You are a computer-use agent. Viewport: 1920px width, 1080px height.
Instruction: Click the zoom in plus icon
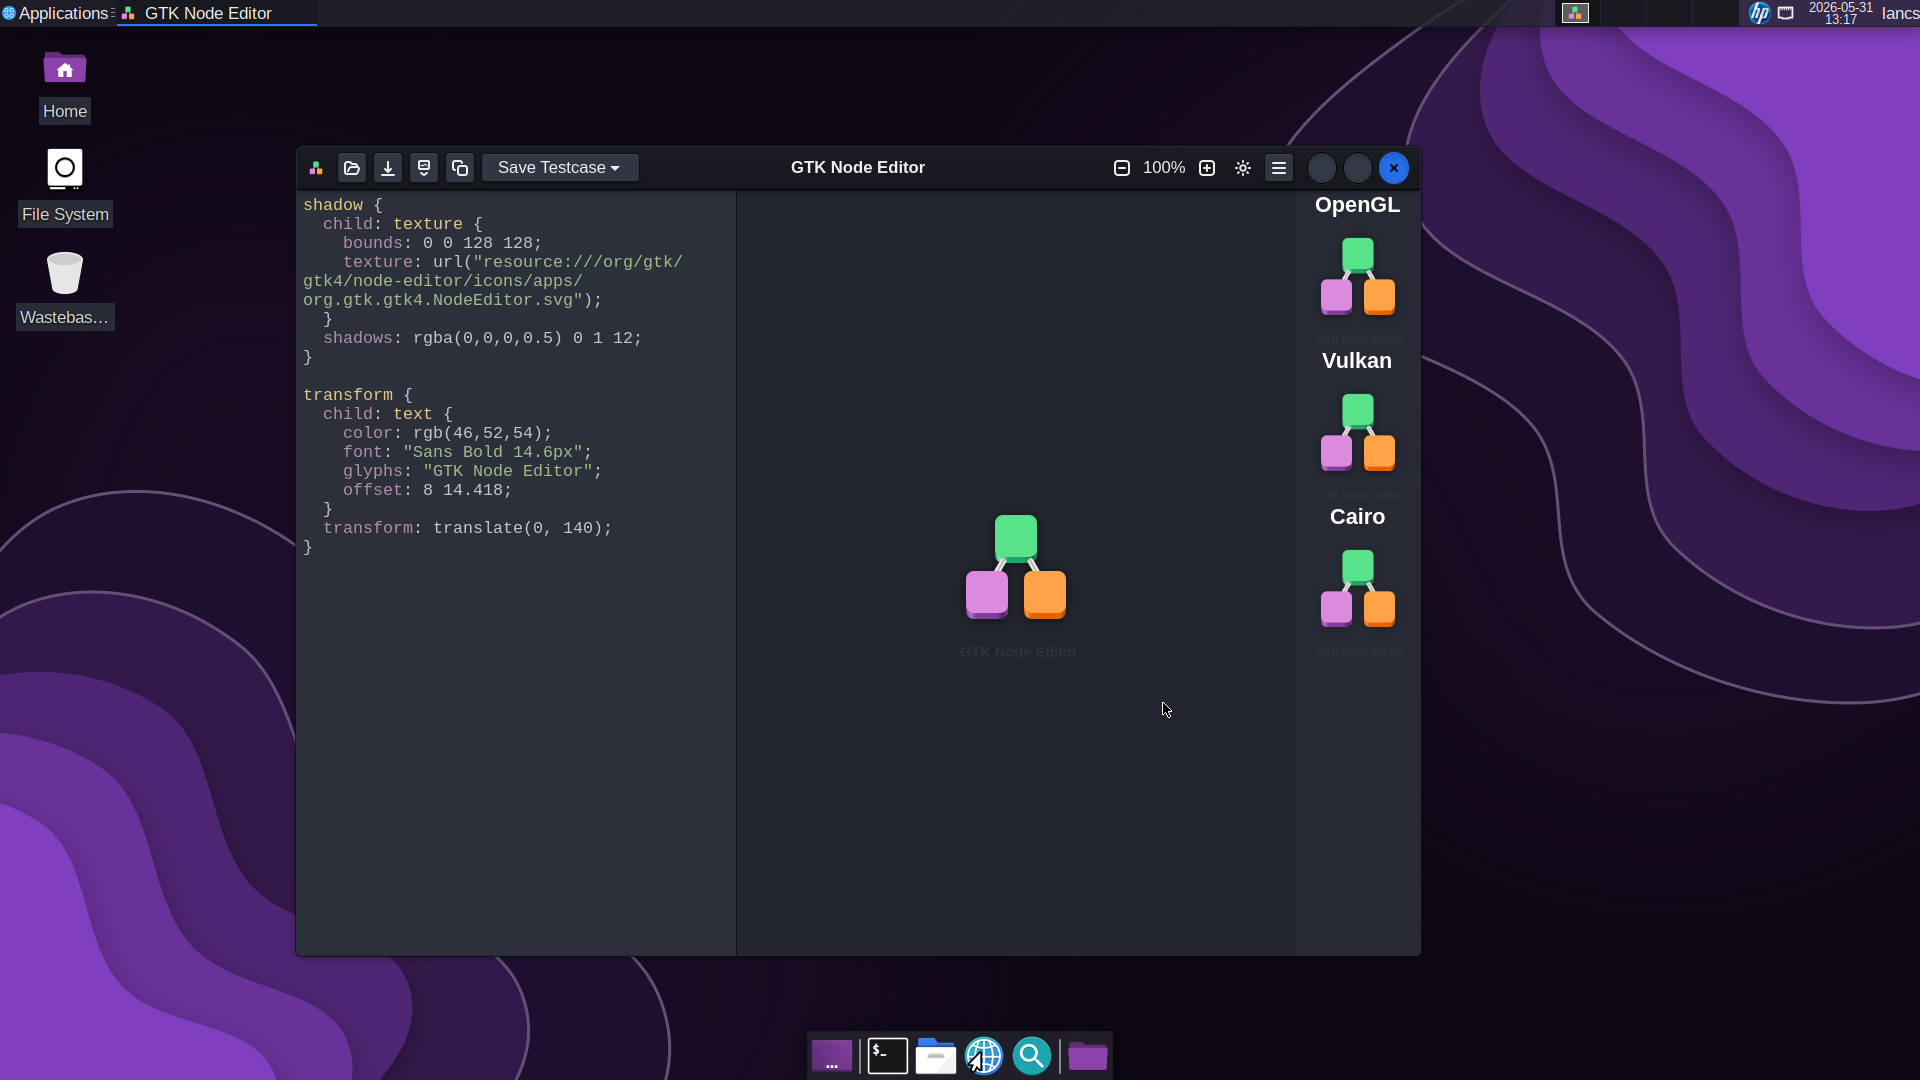[1207, 168]
